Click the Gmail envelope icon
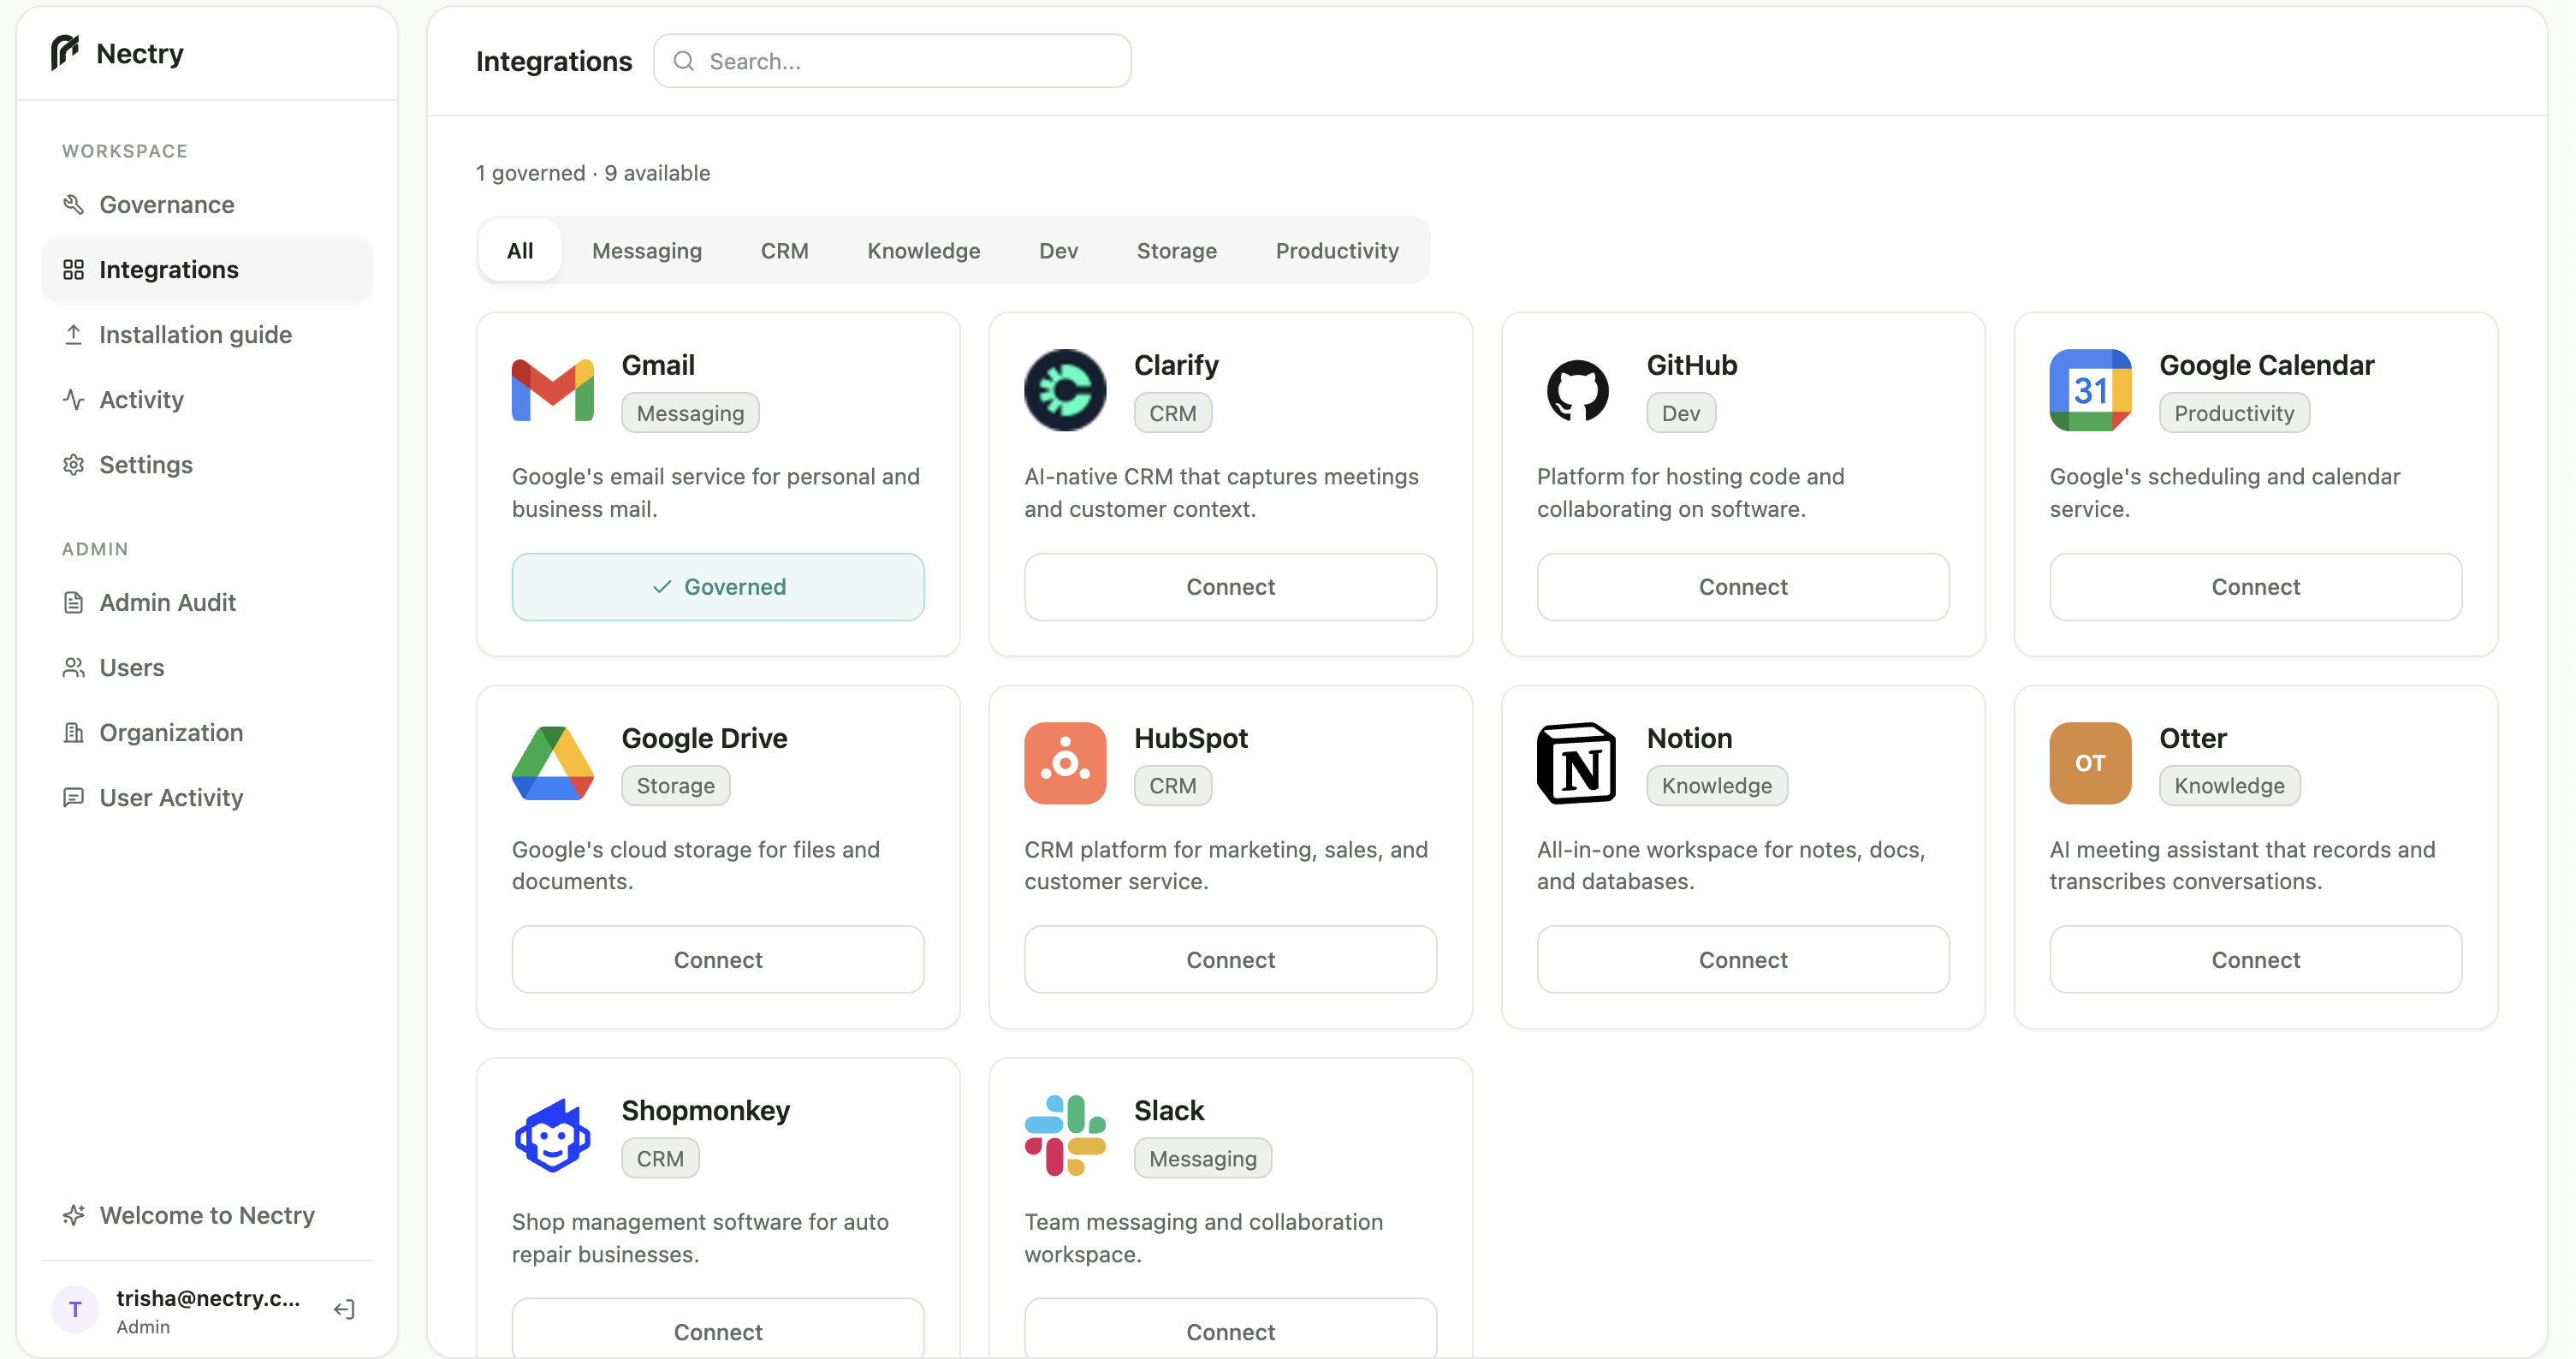 point(552,390)
